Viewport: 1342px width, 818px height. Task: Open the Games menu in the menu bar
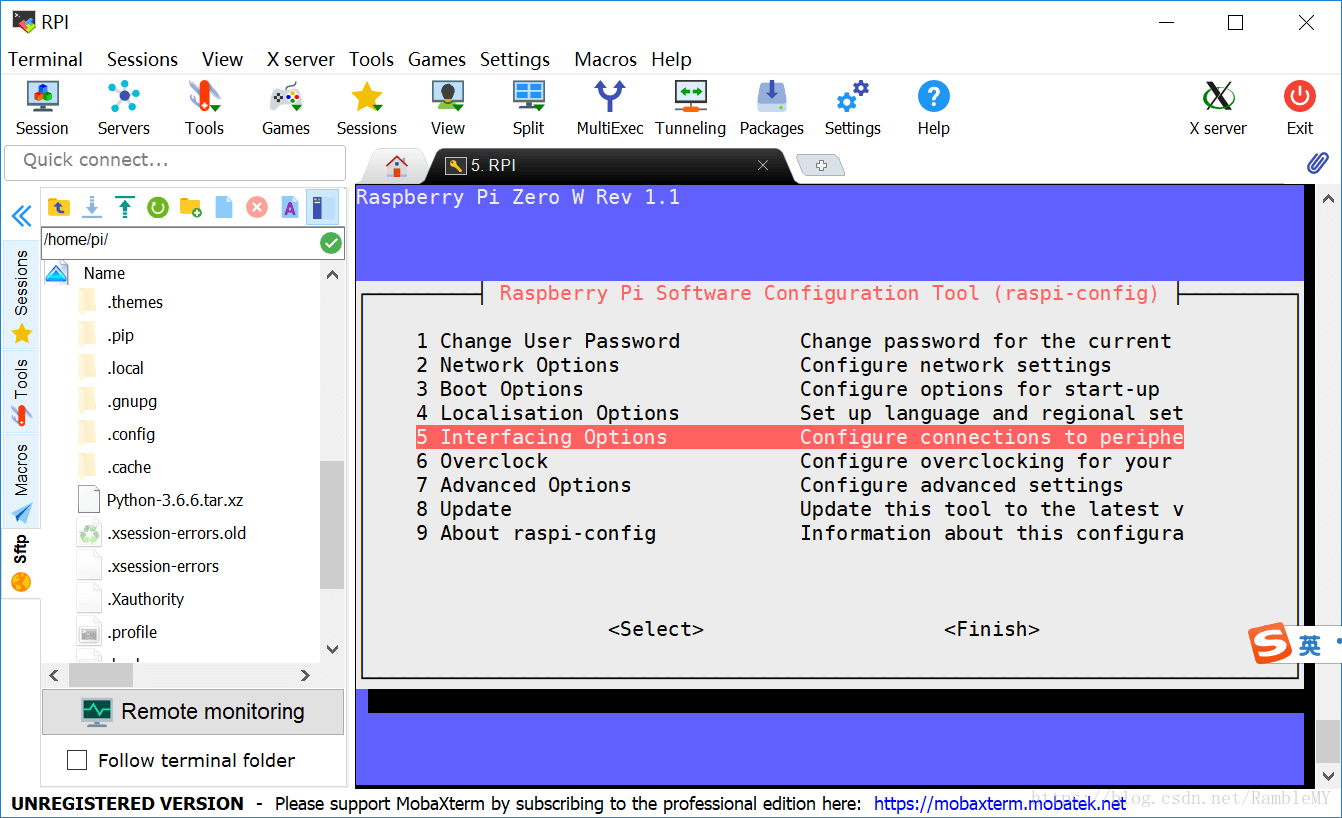pos(437,59)
